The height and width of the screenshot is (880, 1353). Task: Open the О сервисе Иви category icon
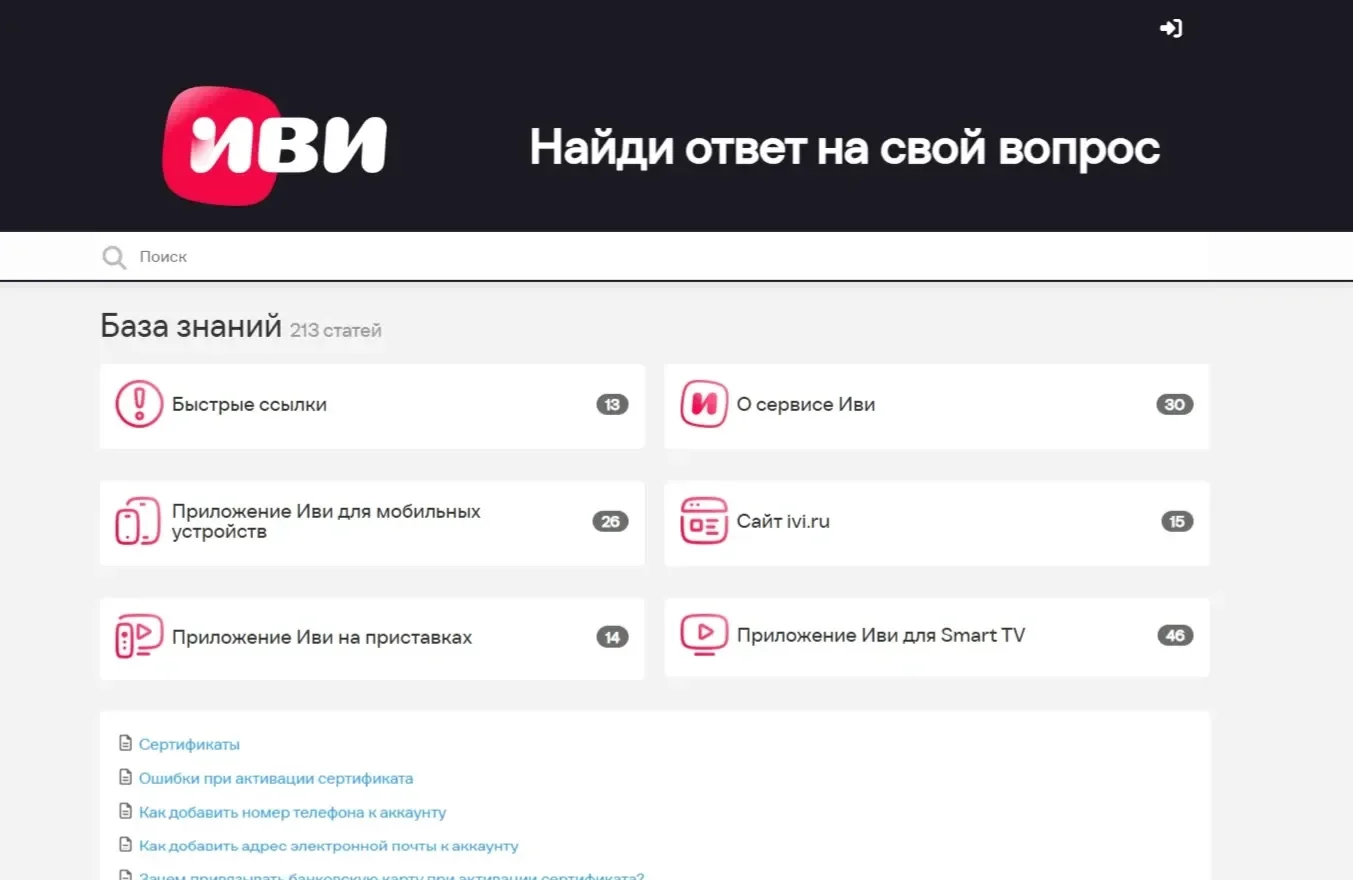point(704,405)
